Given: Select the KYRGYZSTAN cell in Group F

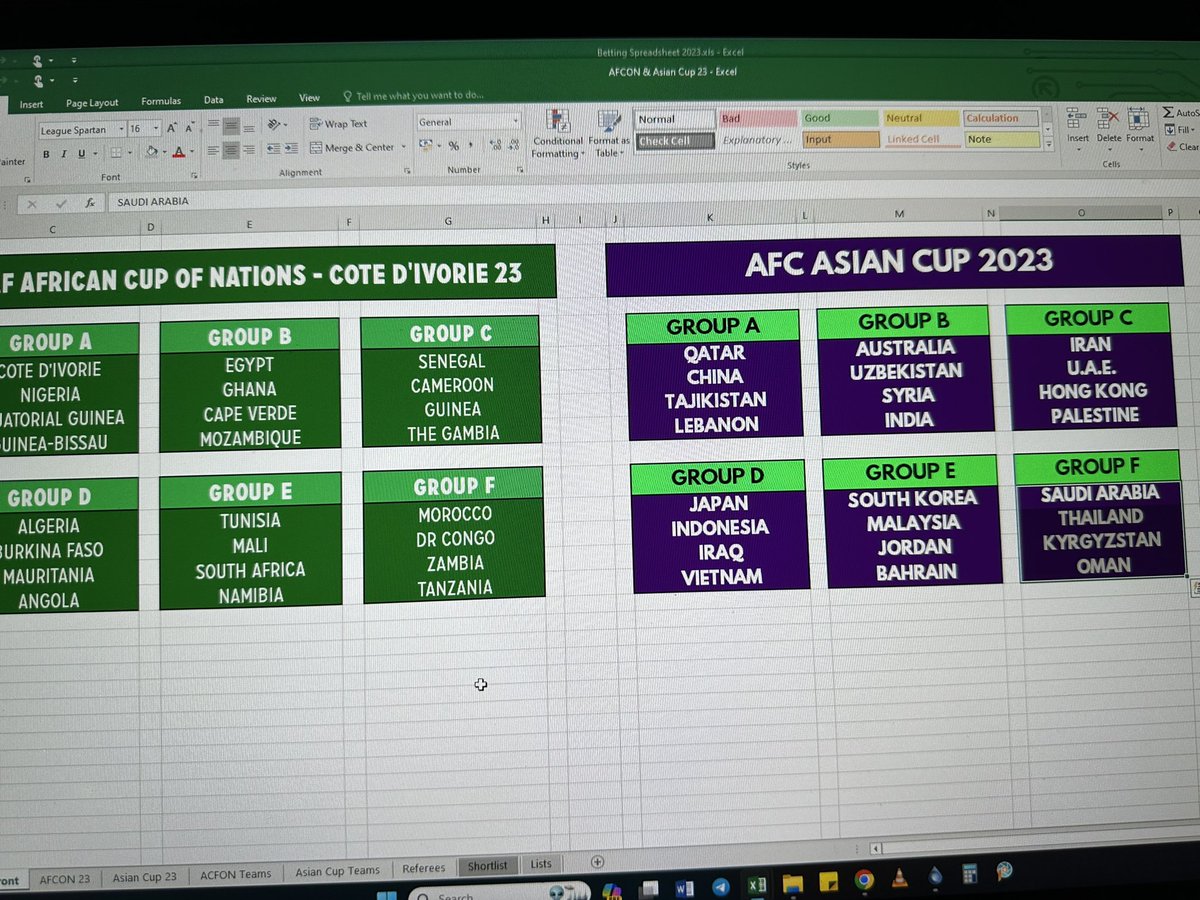Looking at the screenshot, I should pyautogui.click(x=1102, y=541).
